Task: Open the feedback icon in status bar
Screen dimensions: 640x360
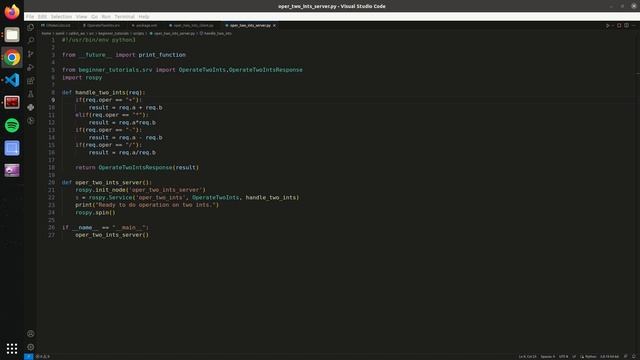Action: pos(626,356)
